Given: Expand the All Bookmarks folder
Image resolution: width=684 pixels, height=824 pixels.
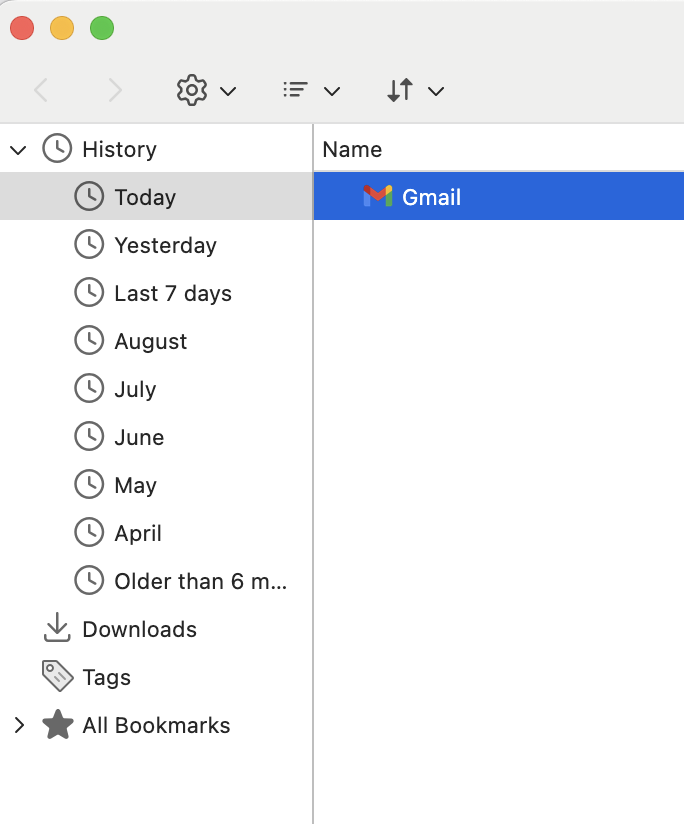Looking at the screenshot, I should (x=18, y=725).
